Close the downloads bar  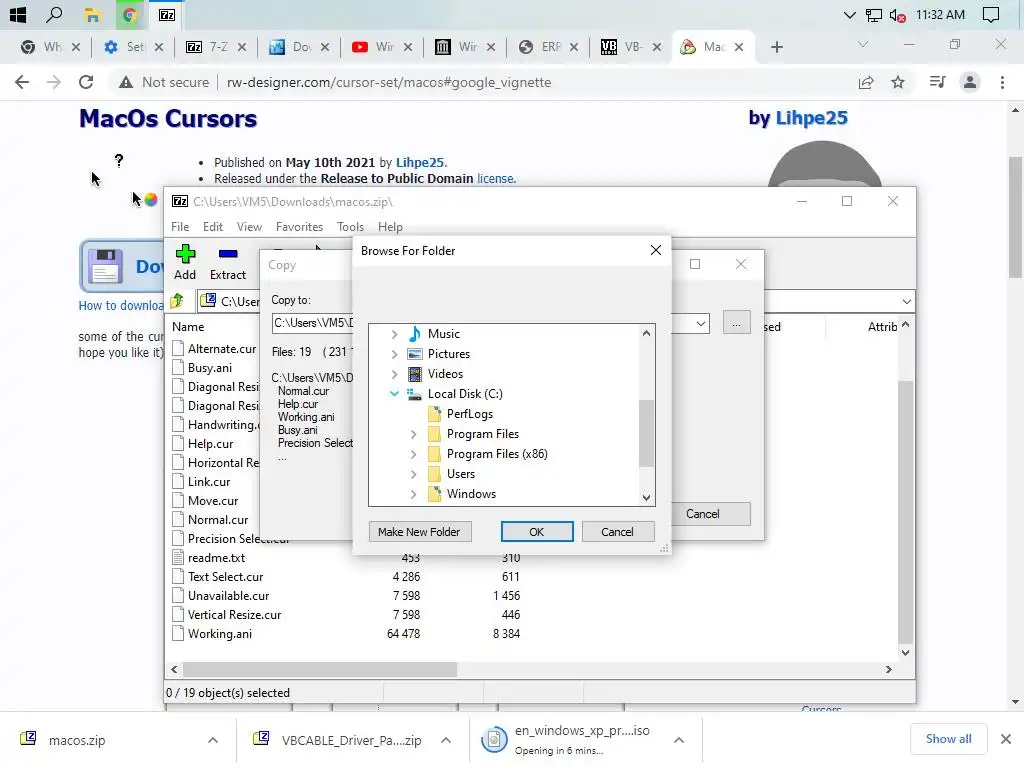[x=1006, y=739]
